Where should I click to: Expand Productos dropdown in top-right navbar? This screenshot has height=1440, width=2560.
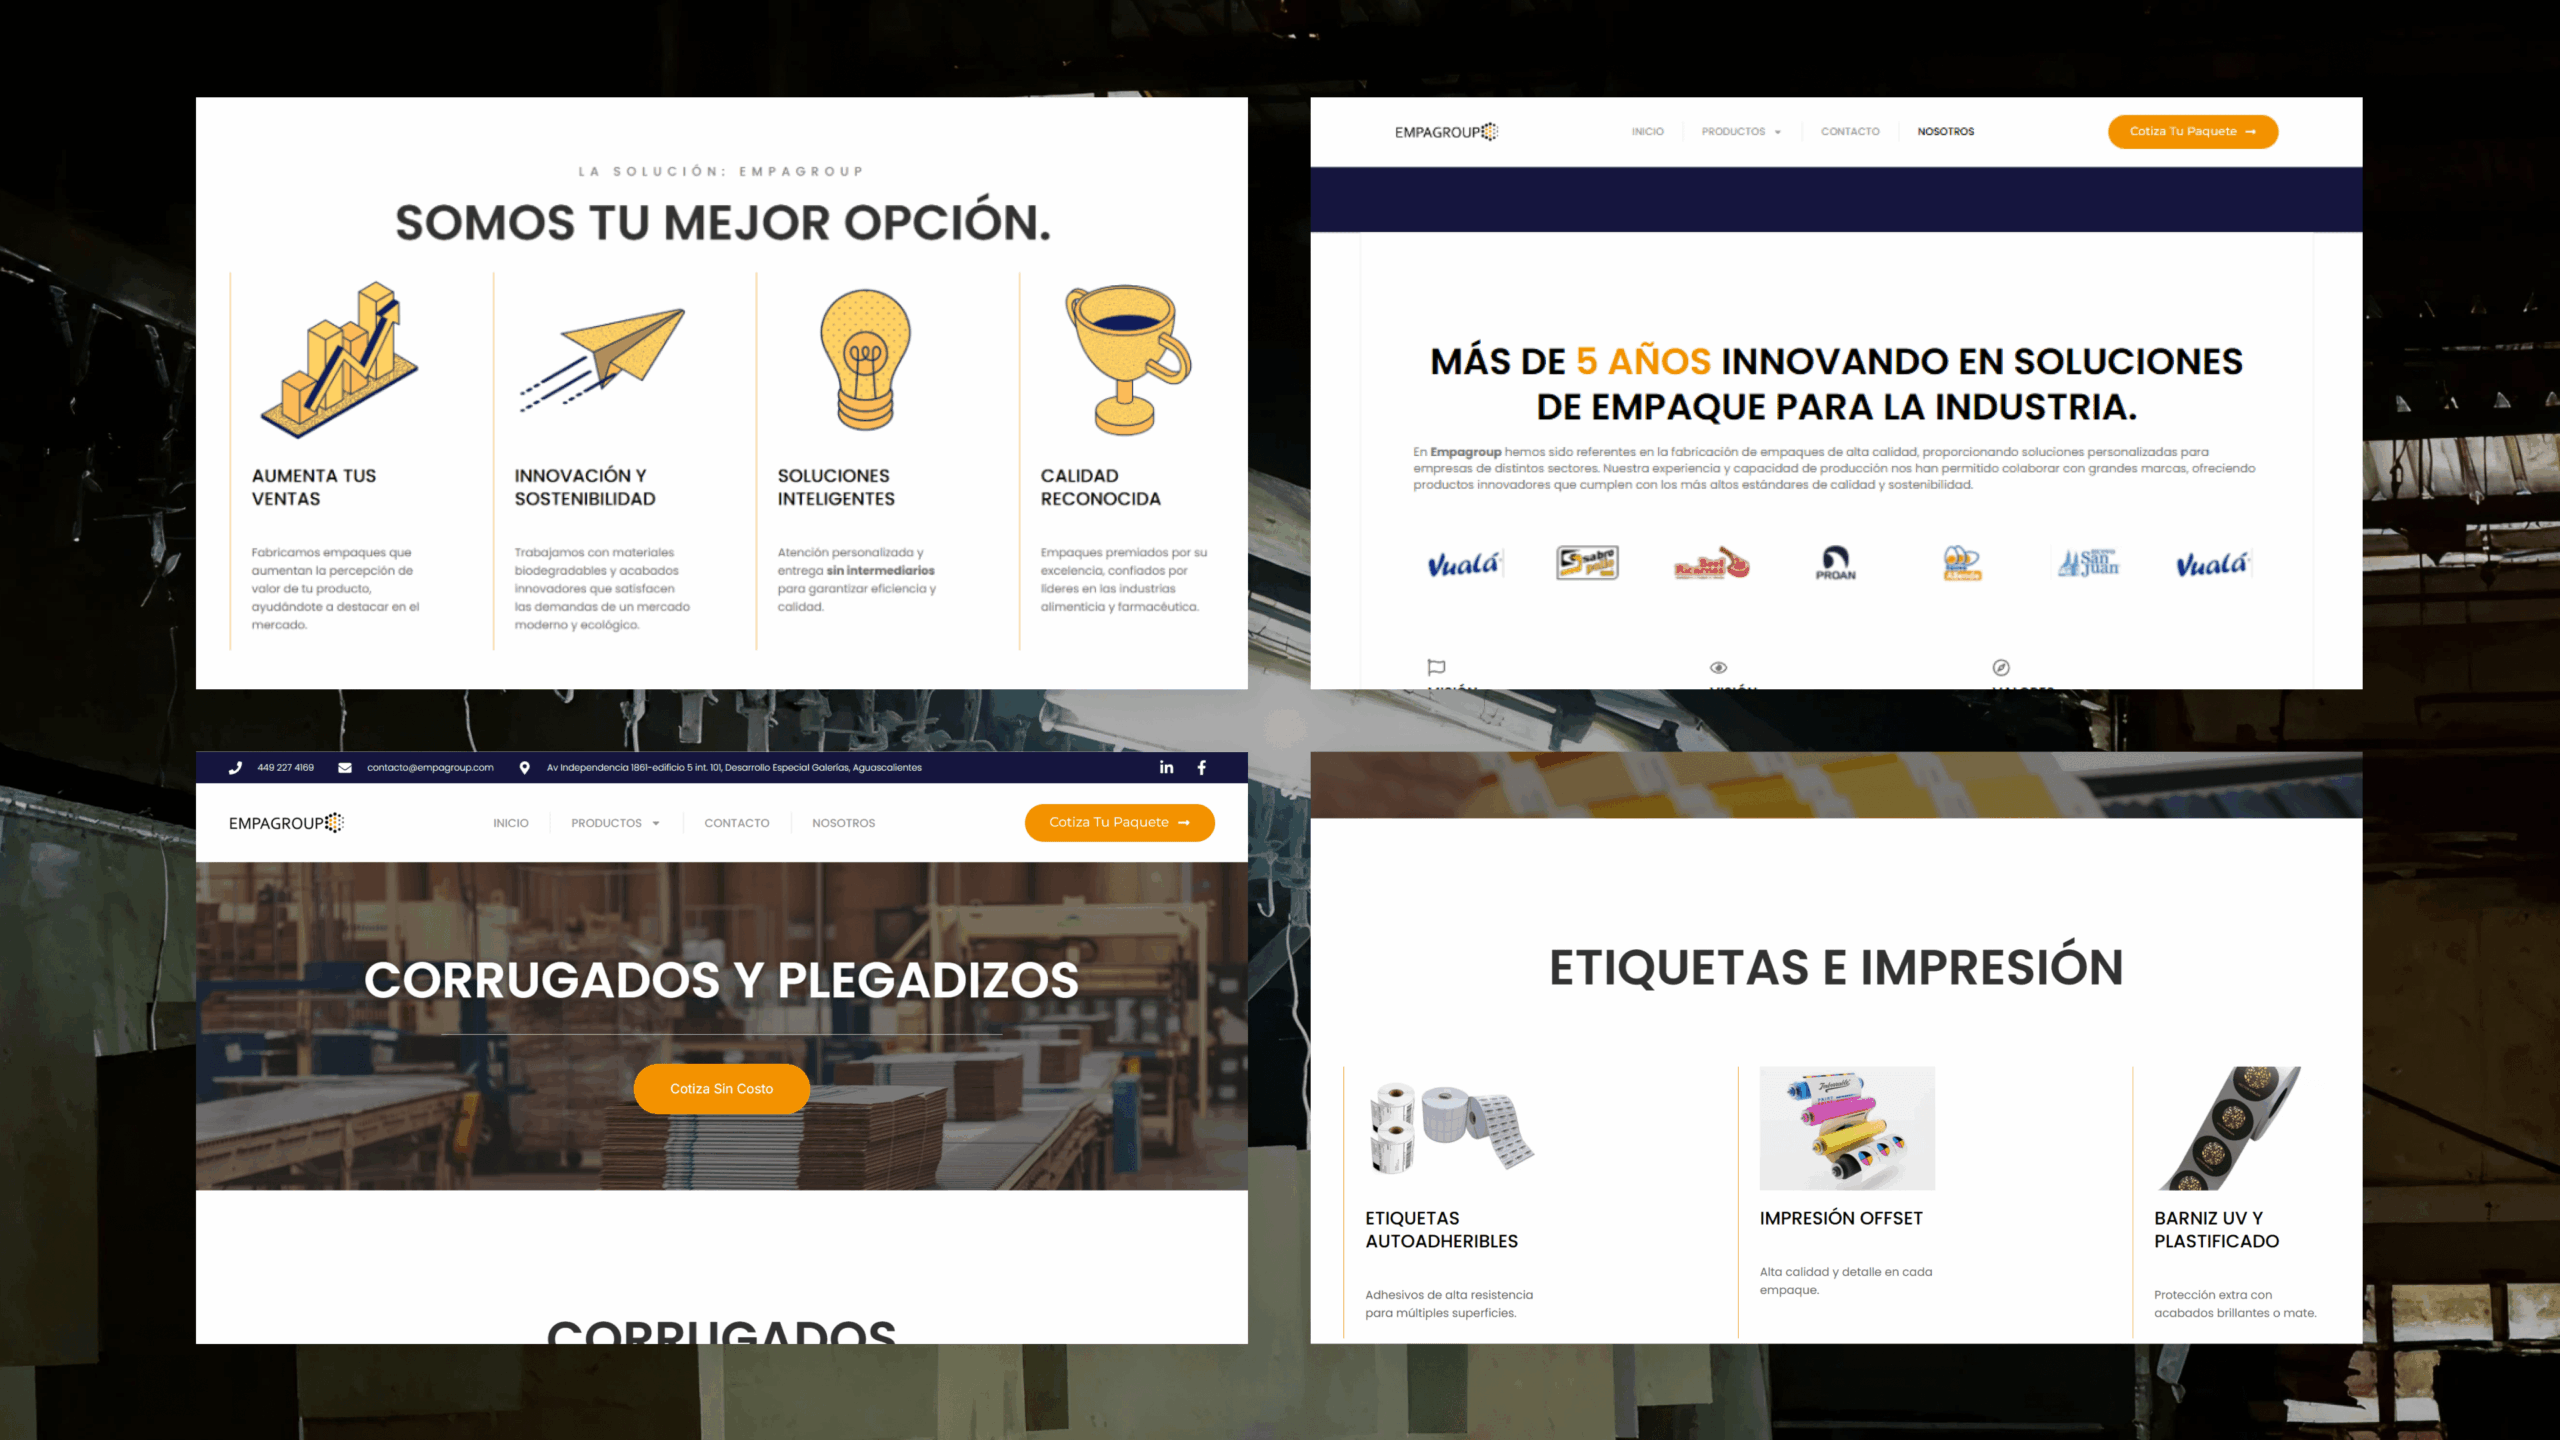[1741, 131]
